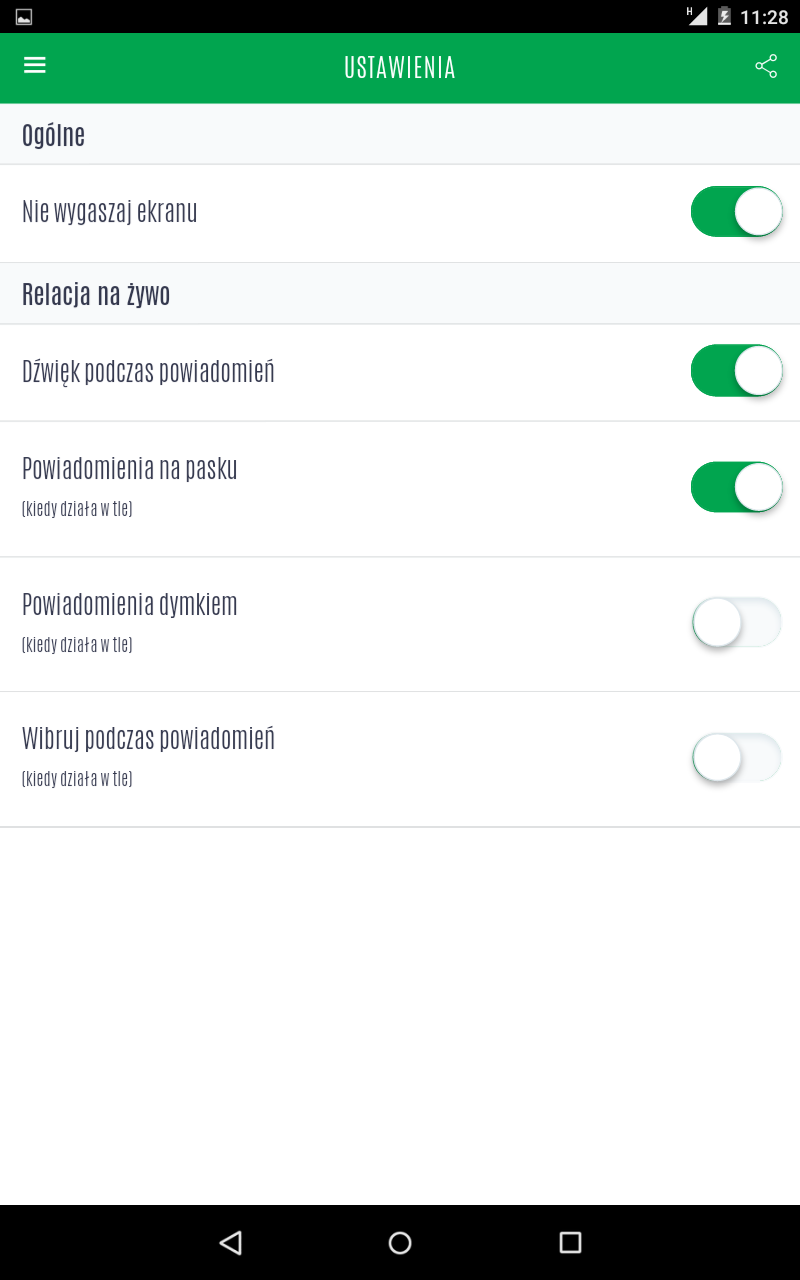Turn off Dźwięk podczas powiadomień switch
The width and height of the screenshot is (800, 1280).
(x=736, y=371)
